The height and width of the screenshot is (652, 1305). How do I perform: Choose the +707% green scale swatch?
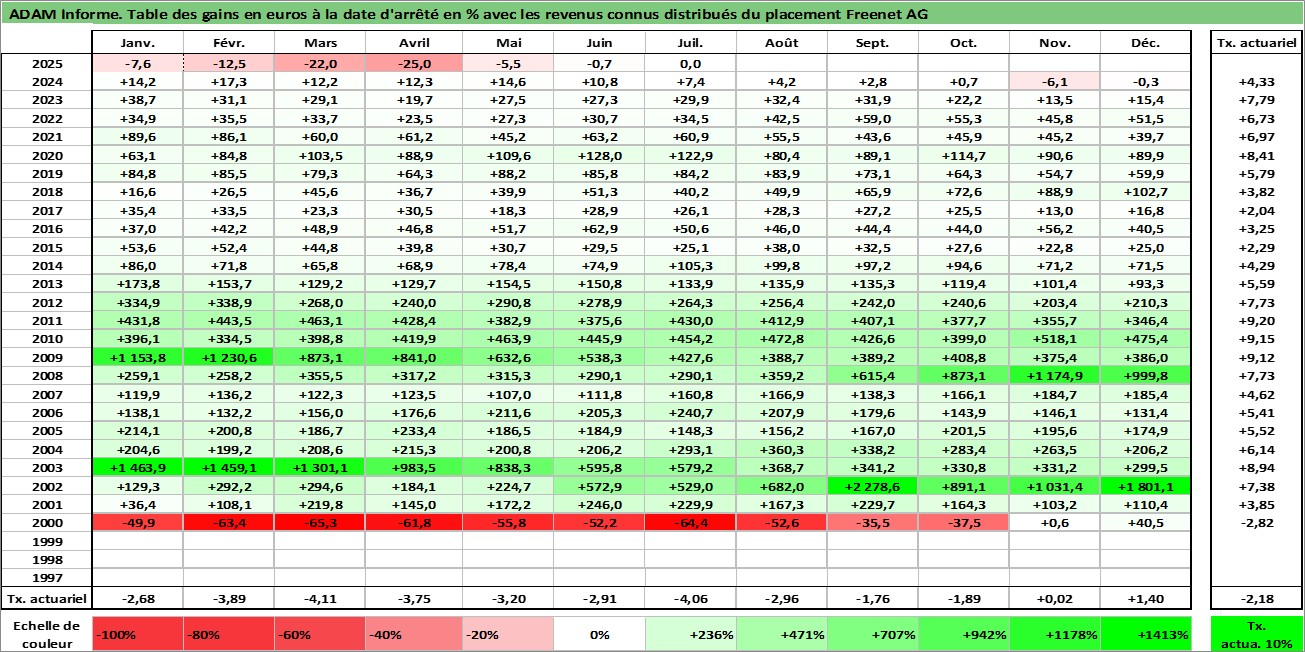point(872,634)
